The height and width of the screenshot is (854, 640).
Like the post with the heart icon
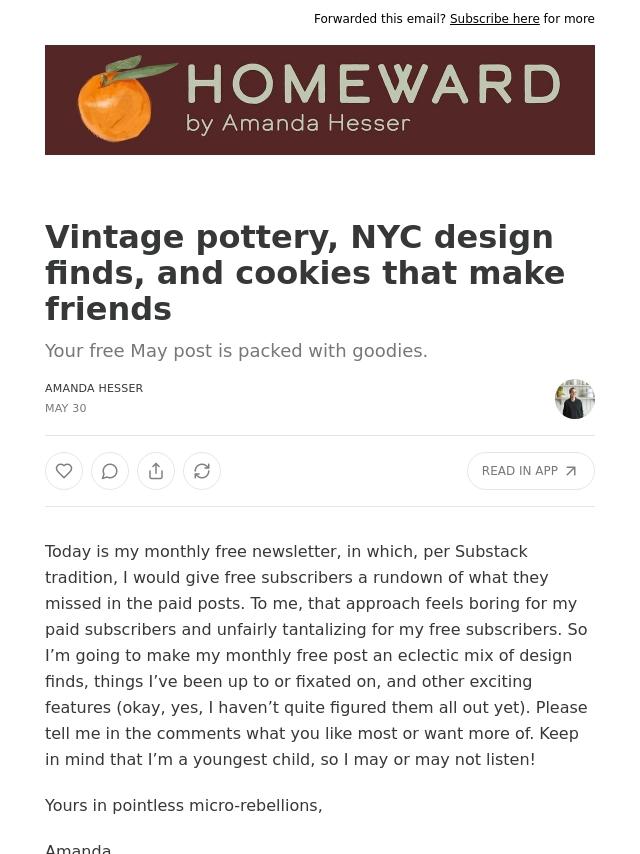pos(64,471)
